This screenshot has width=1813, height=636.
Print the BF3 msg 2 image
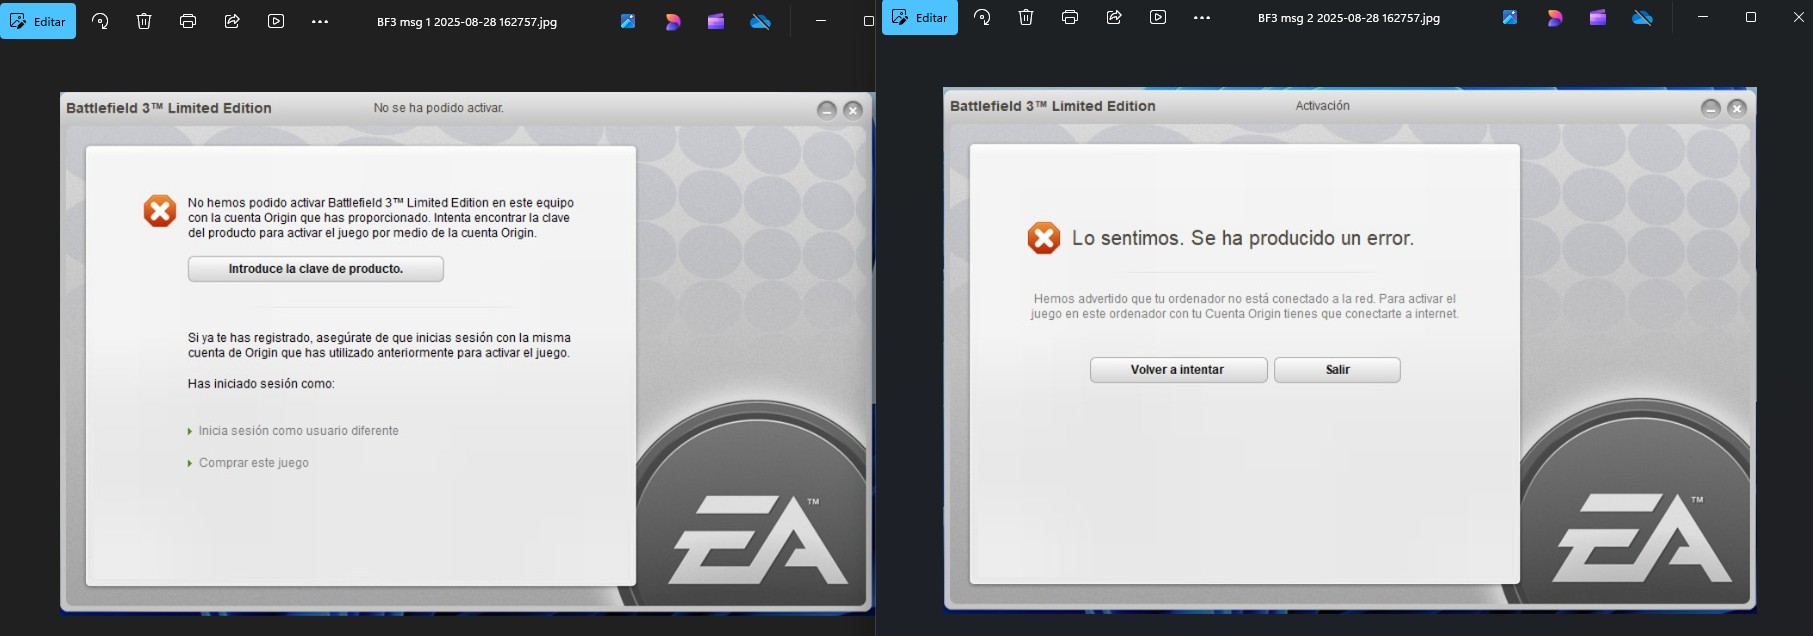pyautogui.click(x=1070, y=17)
